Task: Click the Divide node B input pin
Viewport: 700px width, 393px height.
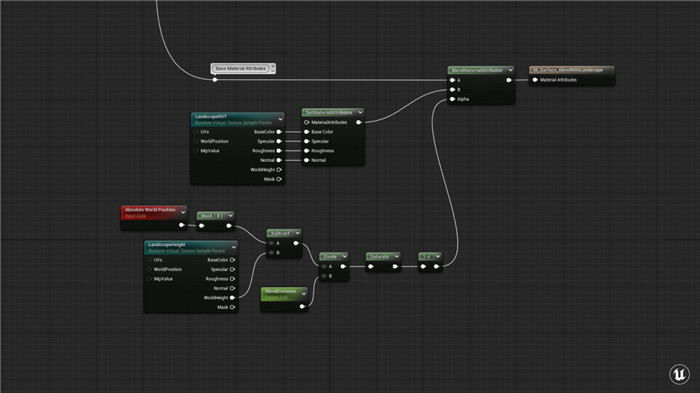Action: pyautogui.click(x=324, y=276)
